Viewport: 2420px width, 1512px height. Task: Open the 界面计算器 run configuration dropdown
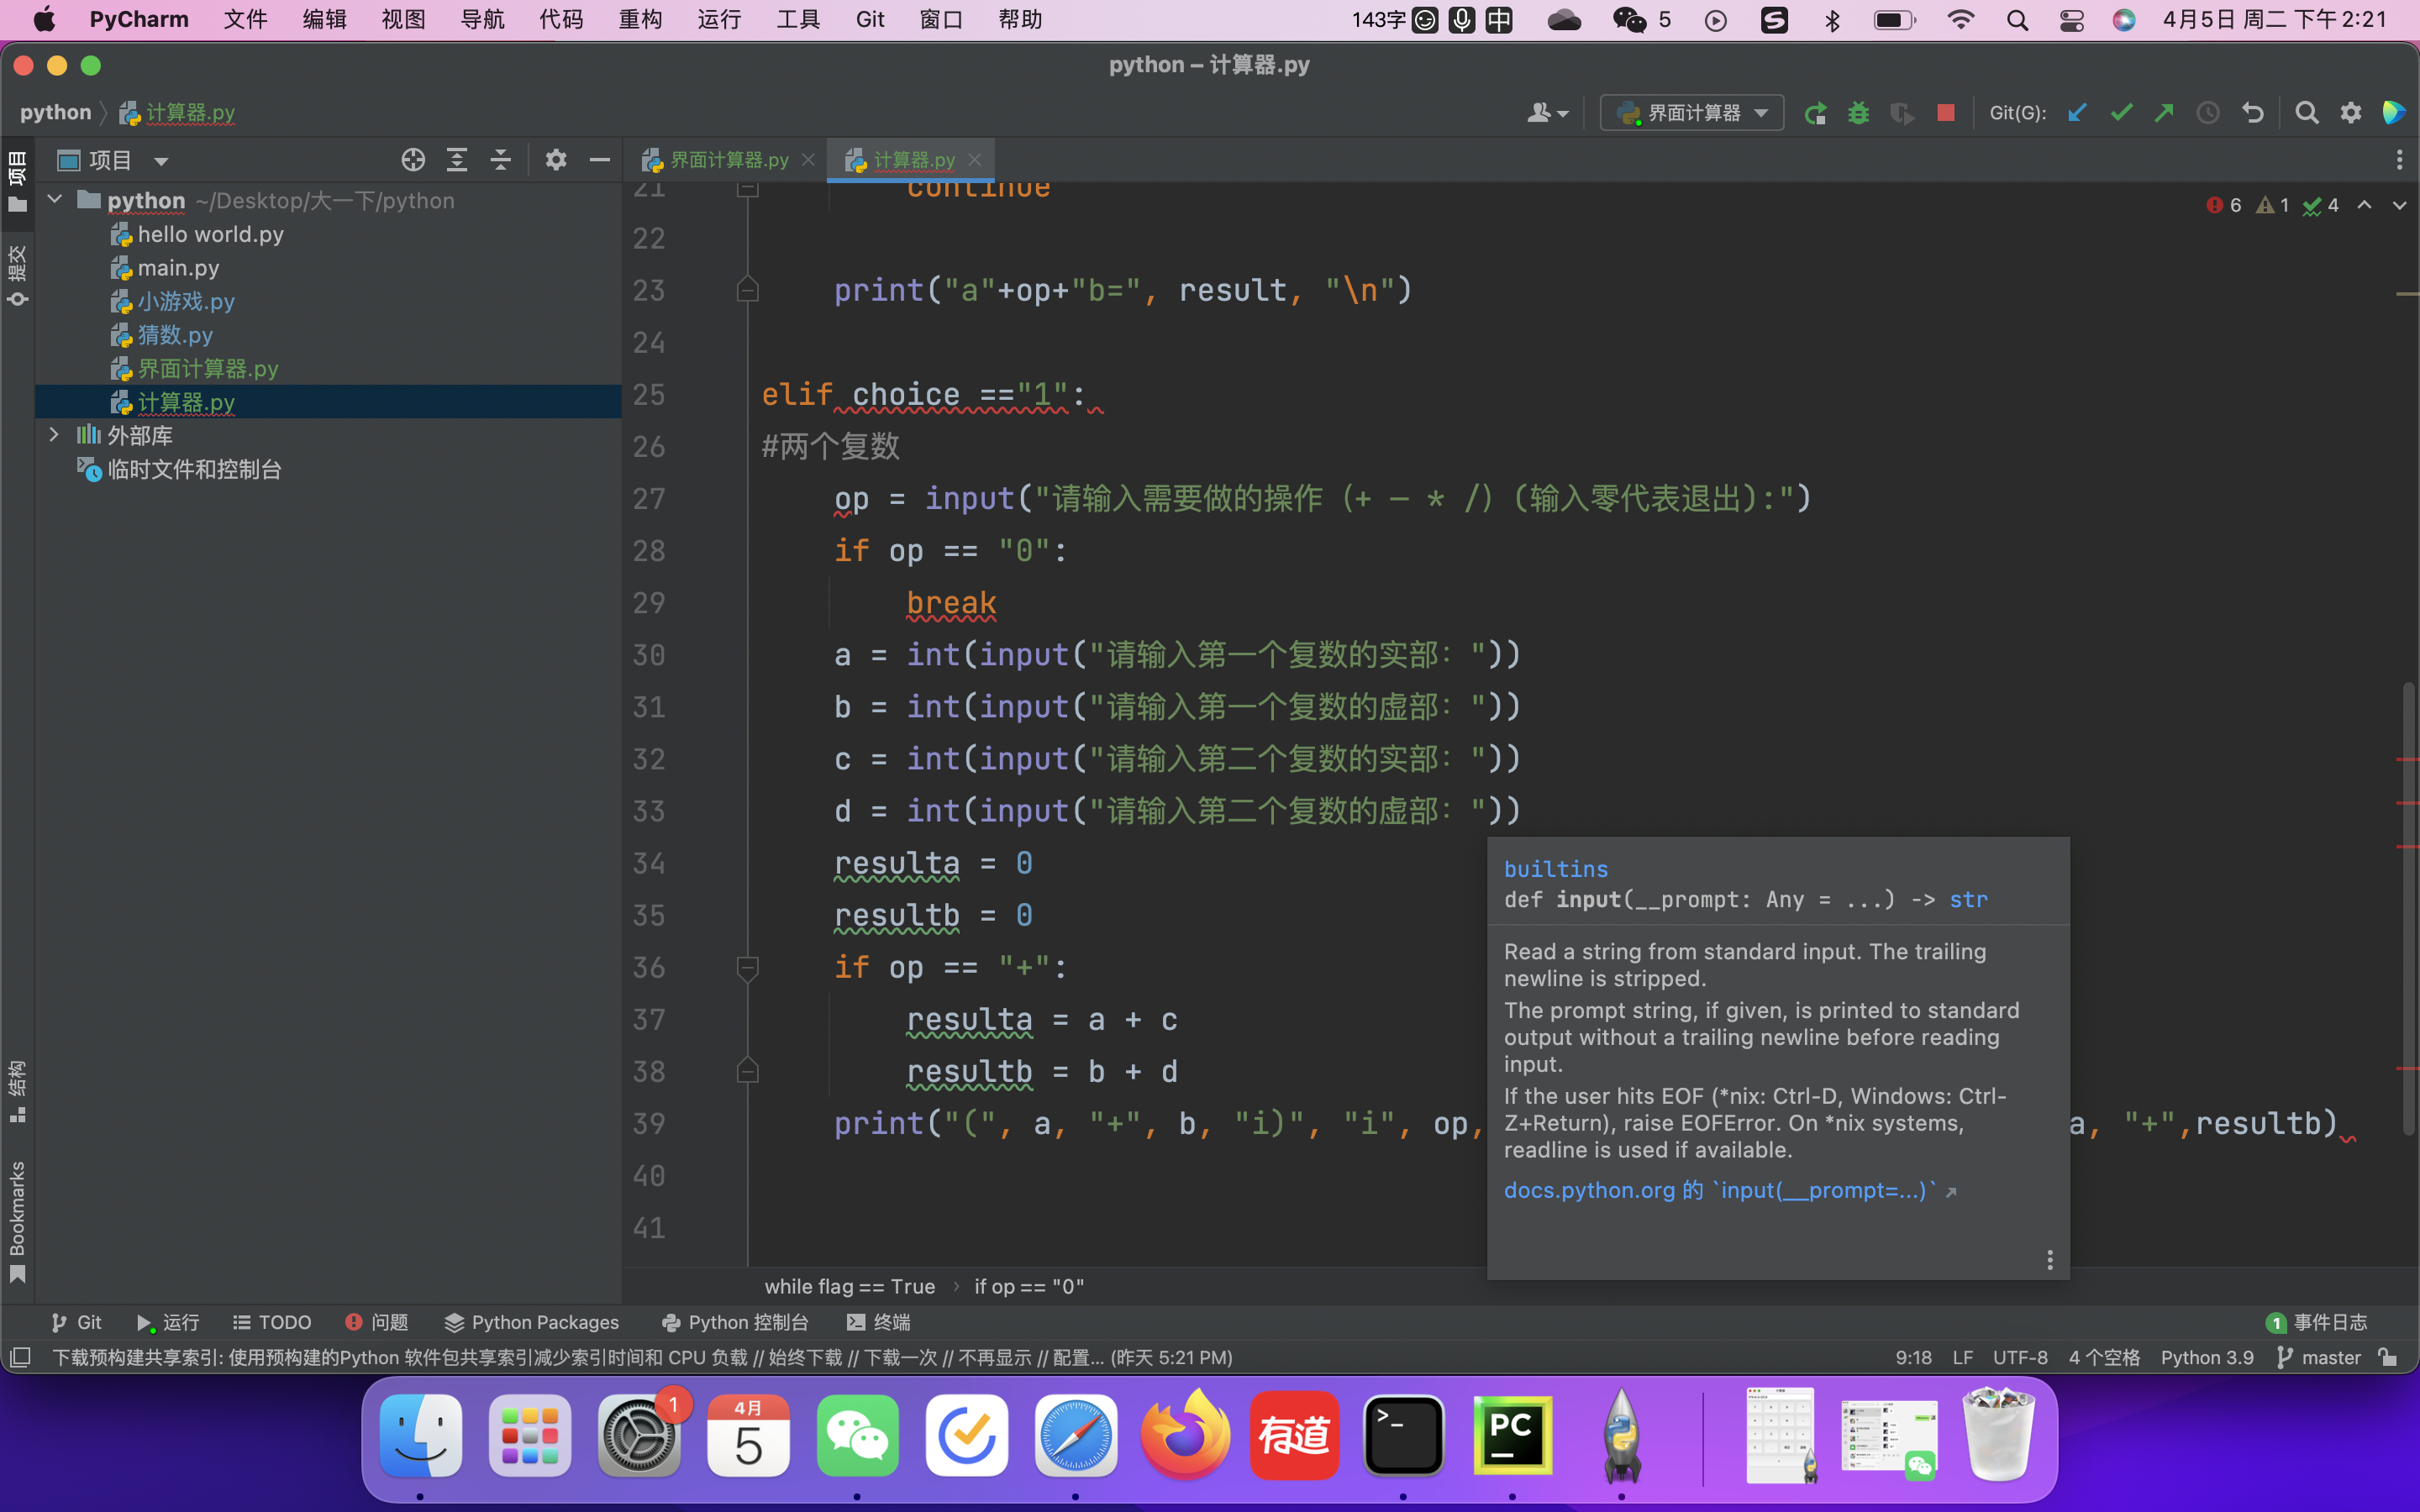tap(1692, 113)
